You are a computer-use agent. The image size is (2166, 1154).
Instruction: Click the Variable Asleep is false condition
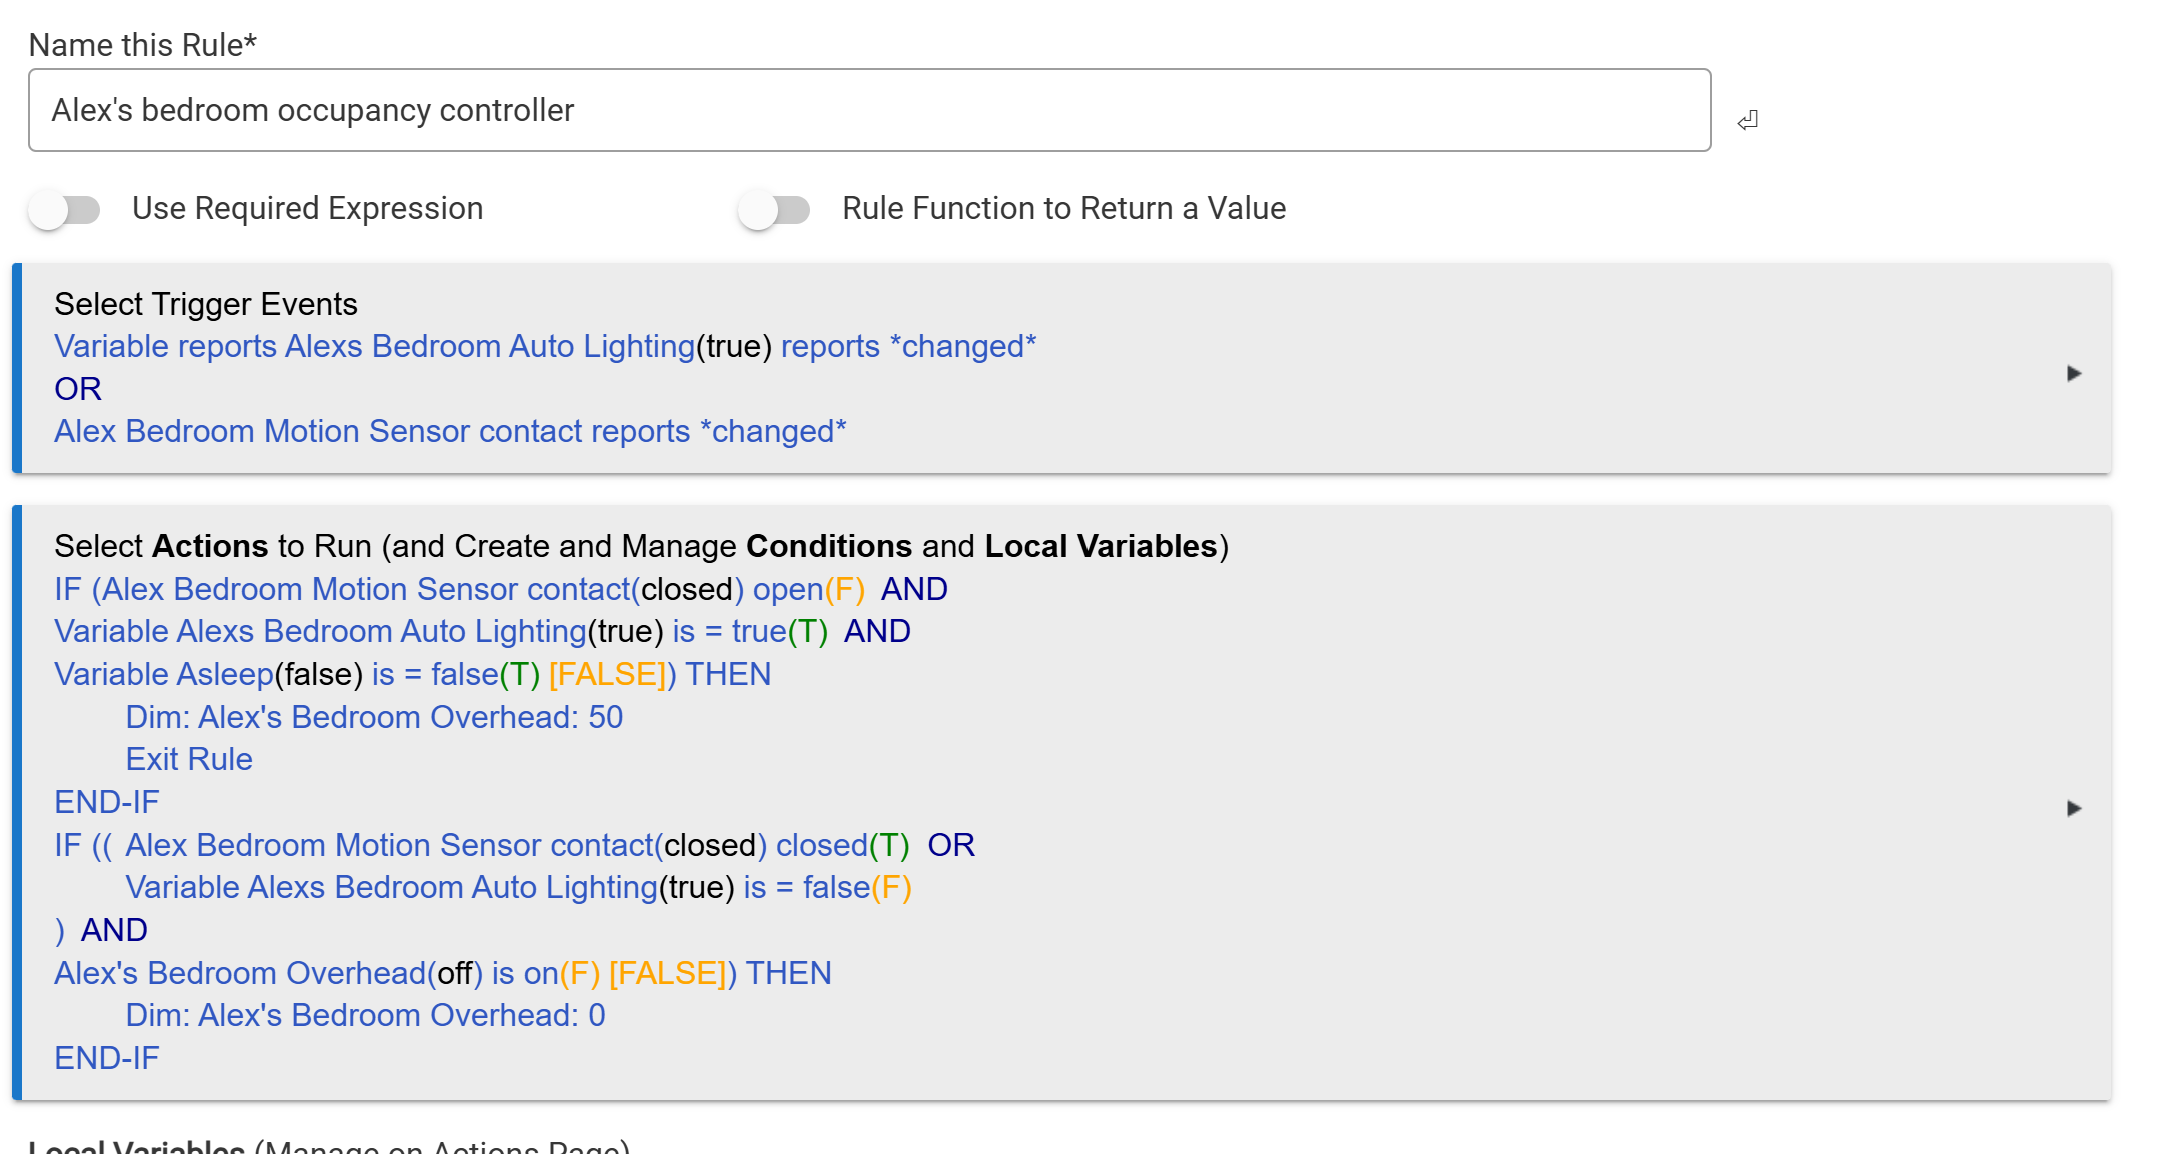[x=295, y=674]
